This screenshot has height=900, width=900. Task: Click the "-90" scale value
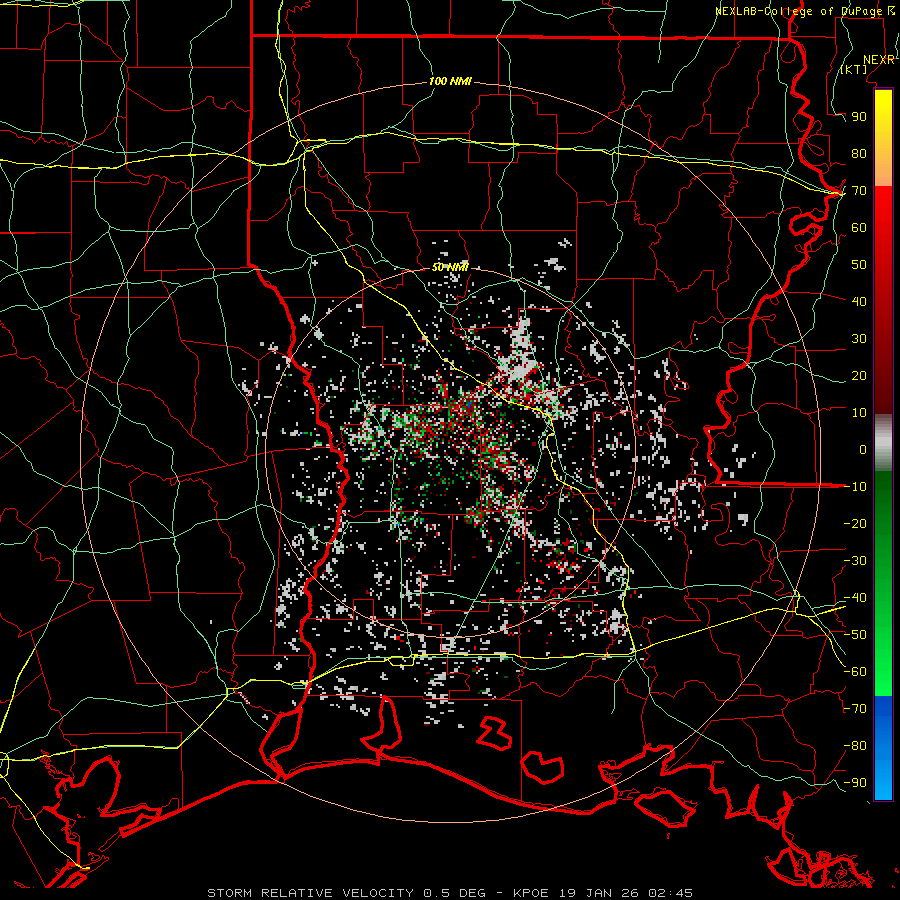pyautogui.click(x=855, y=783)
